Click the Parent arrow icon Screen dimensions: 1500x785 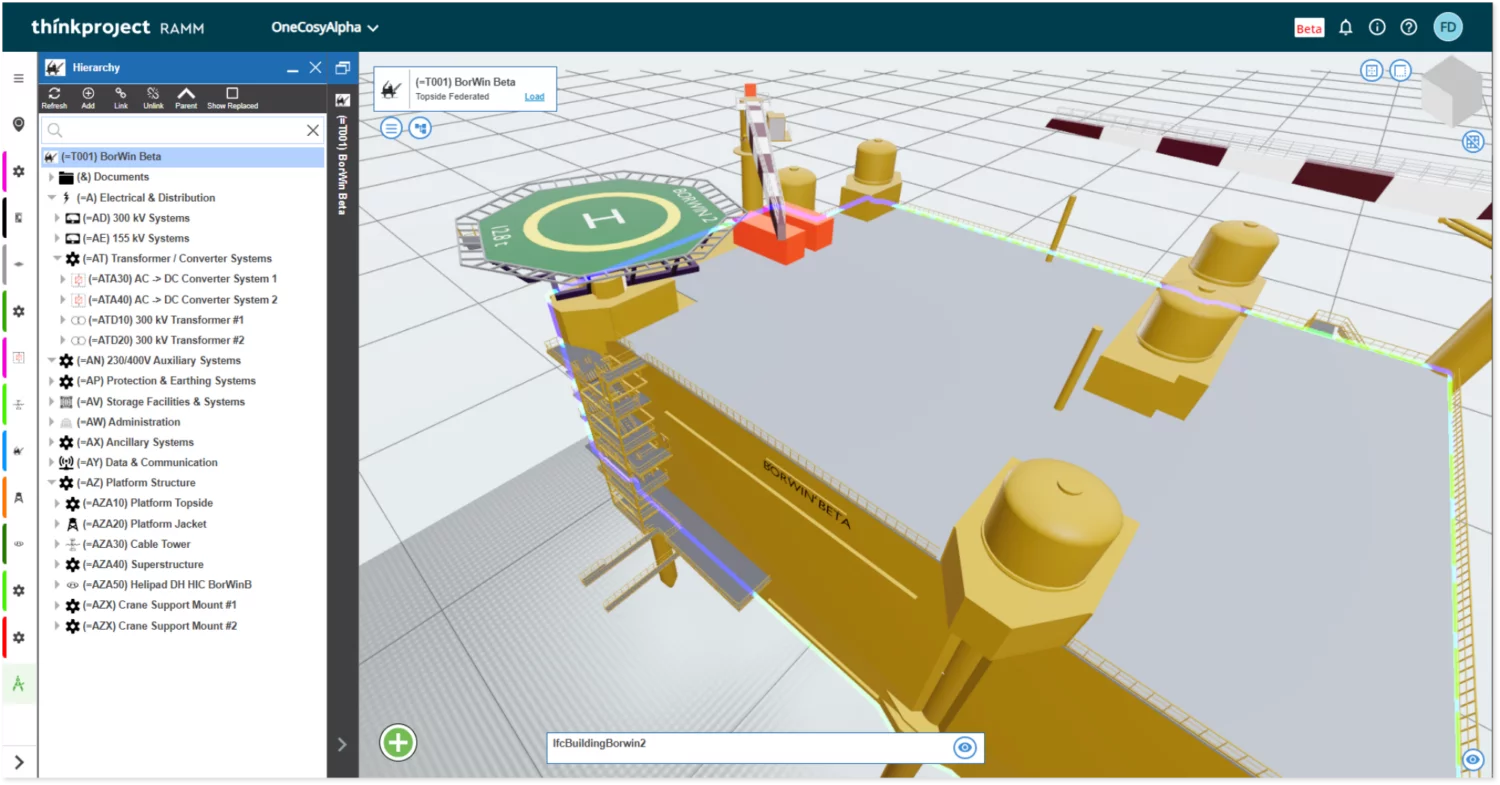point(186,94)
